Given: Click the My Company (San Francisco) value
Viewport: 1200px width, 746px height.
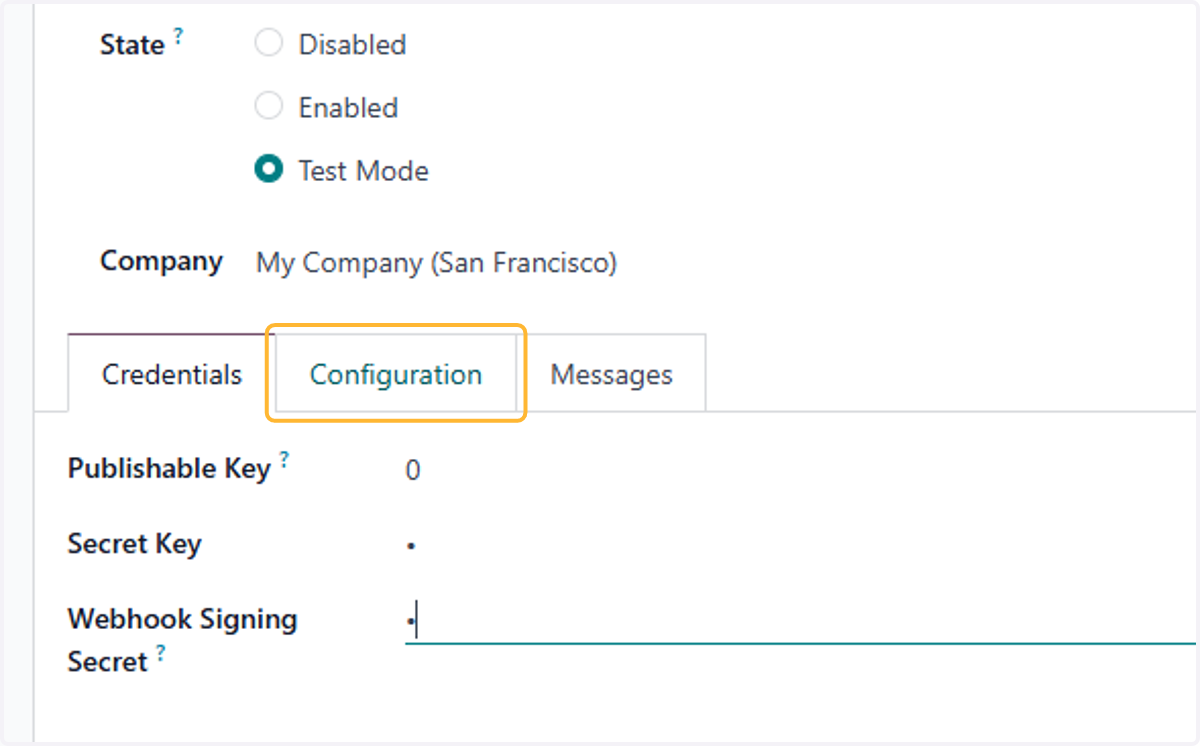Looking at the screenshot, I should click(436, 263).
